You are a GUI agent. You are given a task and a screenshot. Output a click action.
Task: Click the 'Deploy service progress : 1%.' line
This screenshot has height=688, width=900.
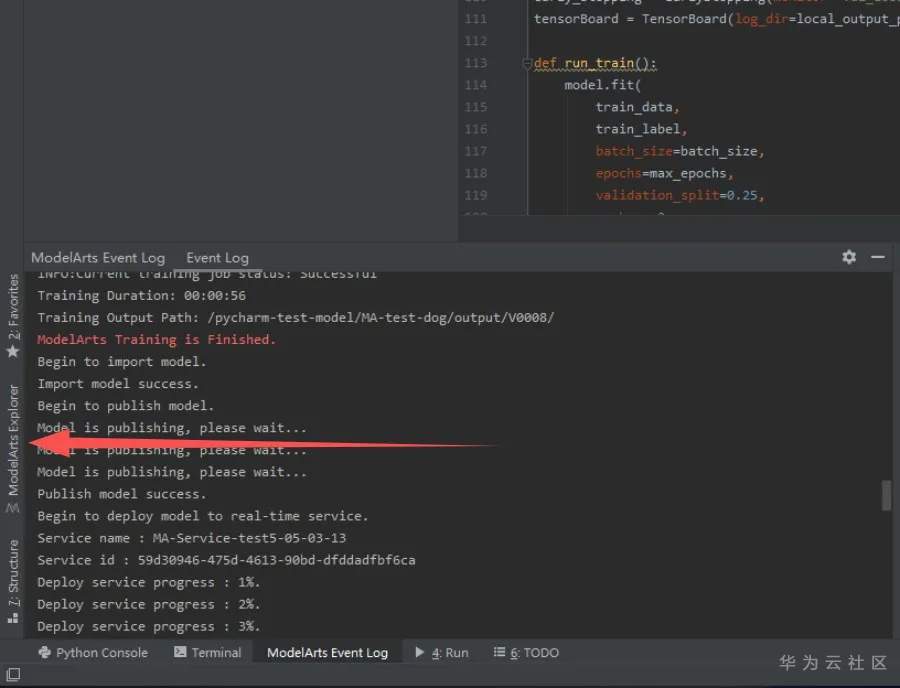149,582
